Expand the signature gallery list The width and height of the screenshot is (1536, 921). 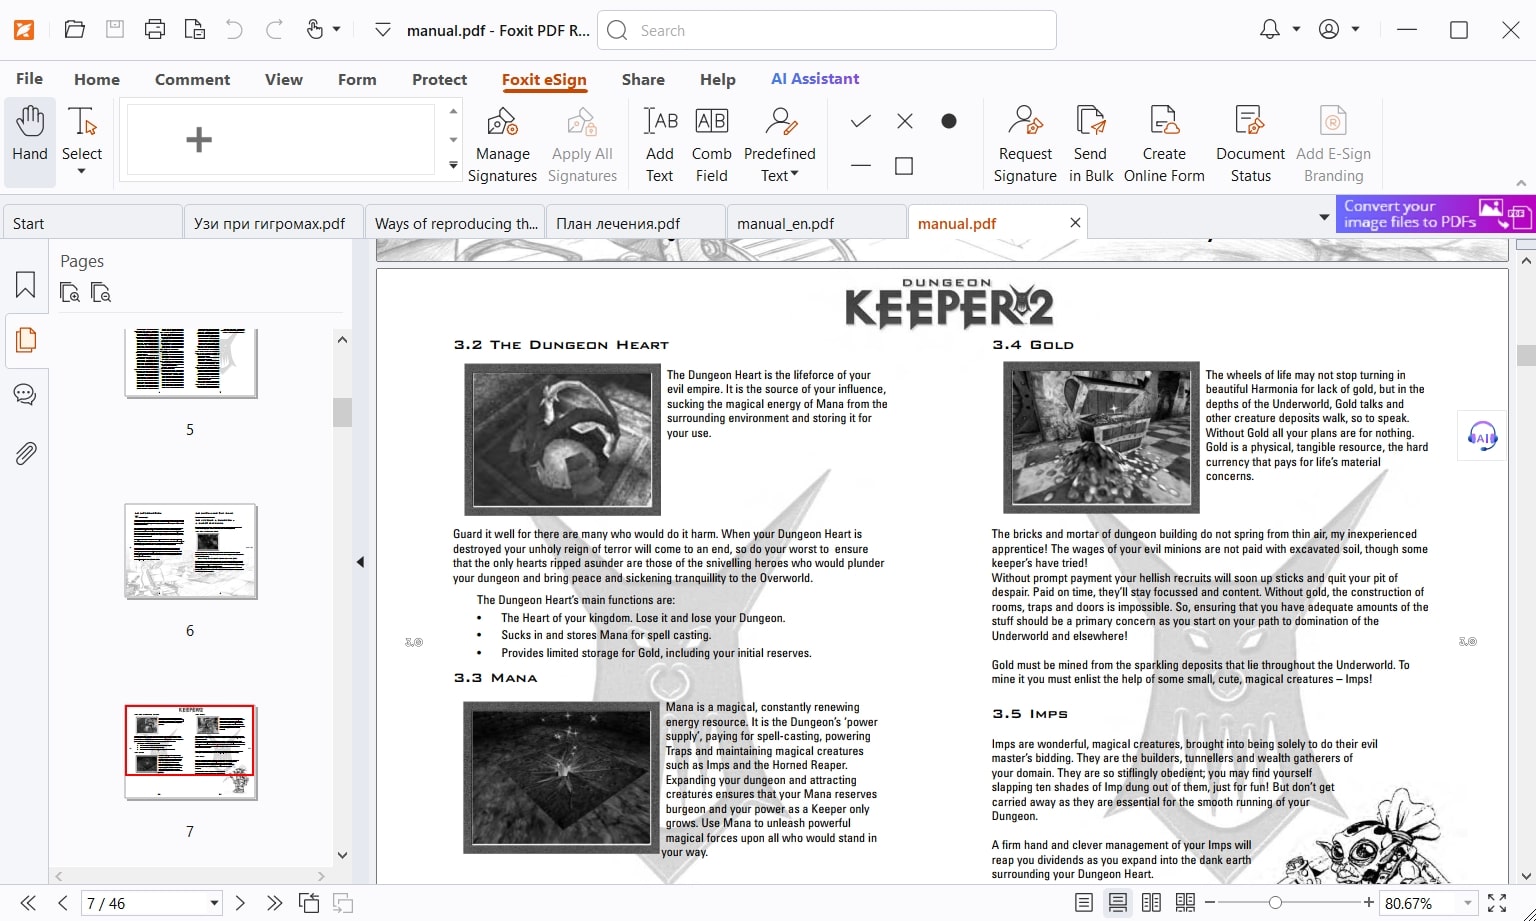[x=453, y=165]
